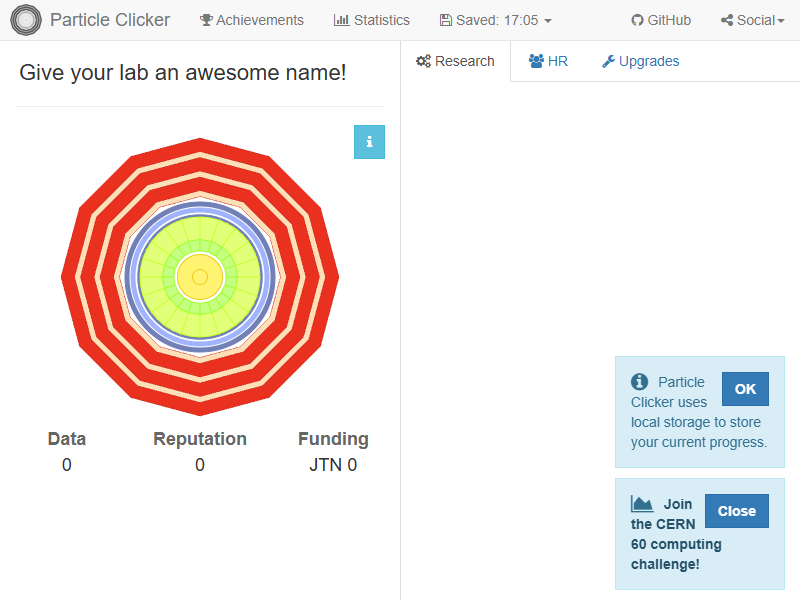Click the GitHub octocat icon
This screenshot has height=600, width=800.
(x=637, y=20)
